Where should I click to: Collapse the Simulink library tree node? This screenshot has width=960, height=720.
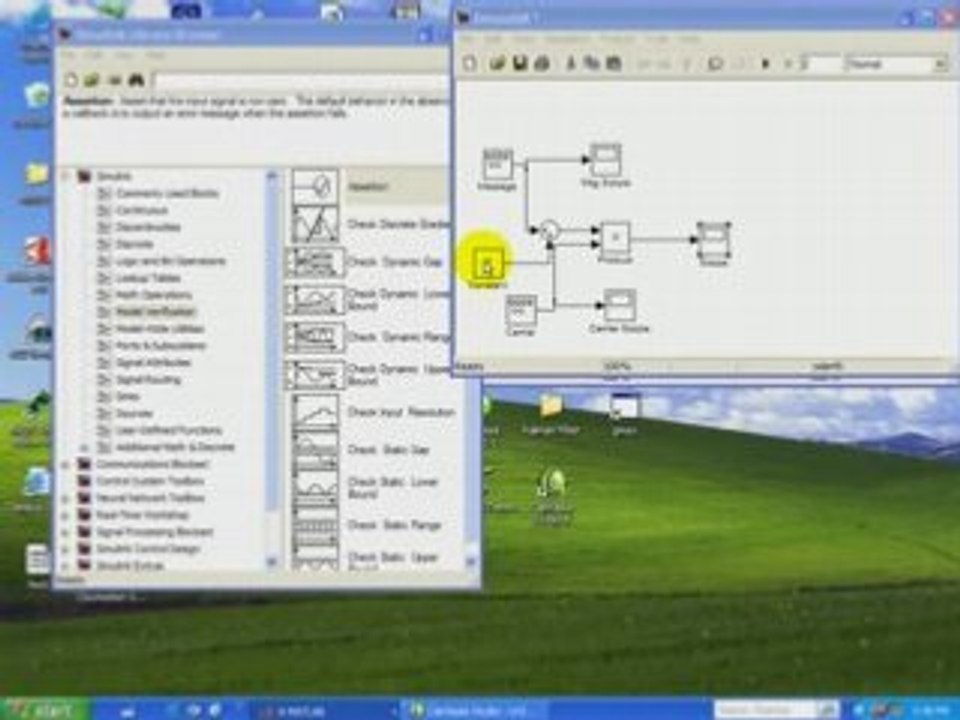click(x=65, y=176)
